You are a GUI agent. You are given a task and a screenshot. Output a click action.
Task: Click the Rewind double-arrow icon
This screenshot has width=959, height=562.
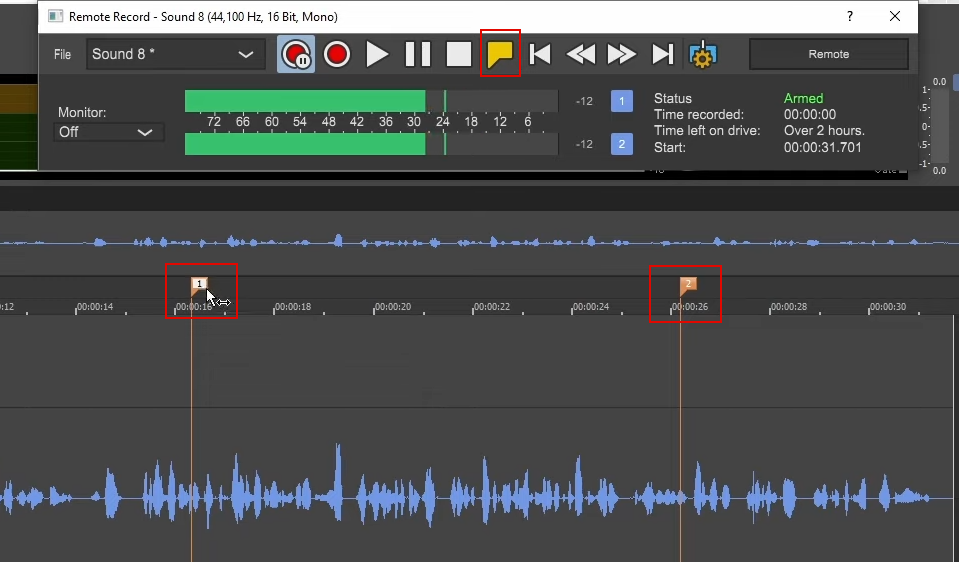pos(581,54)
